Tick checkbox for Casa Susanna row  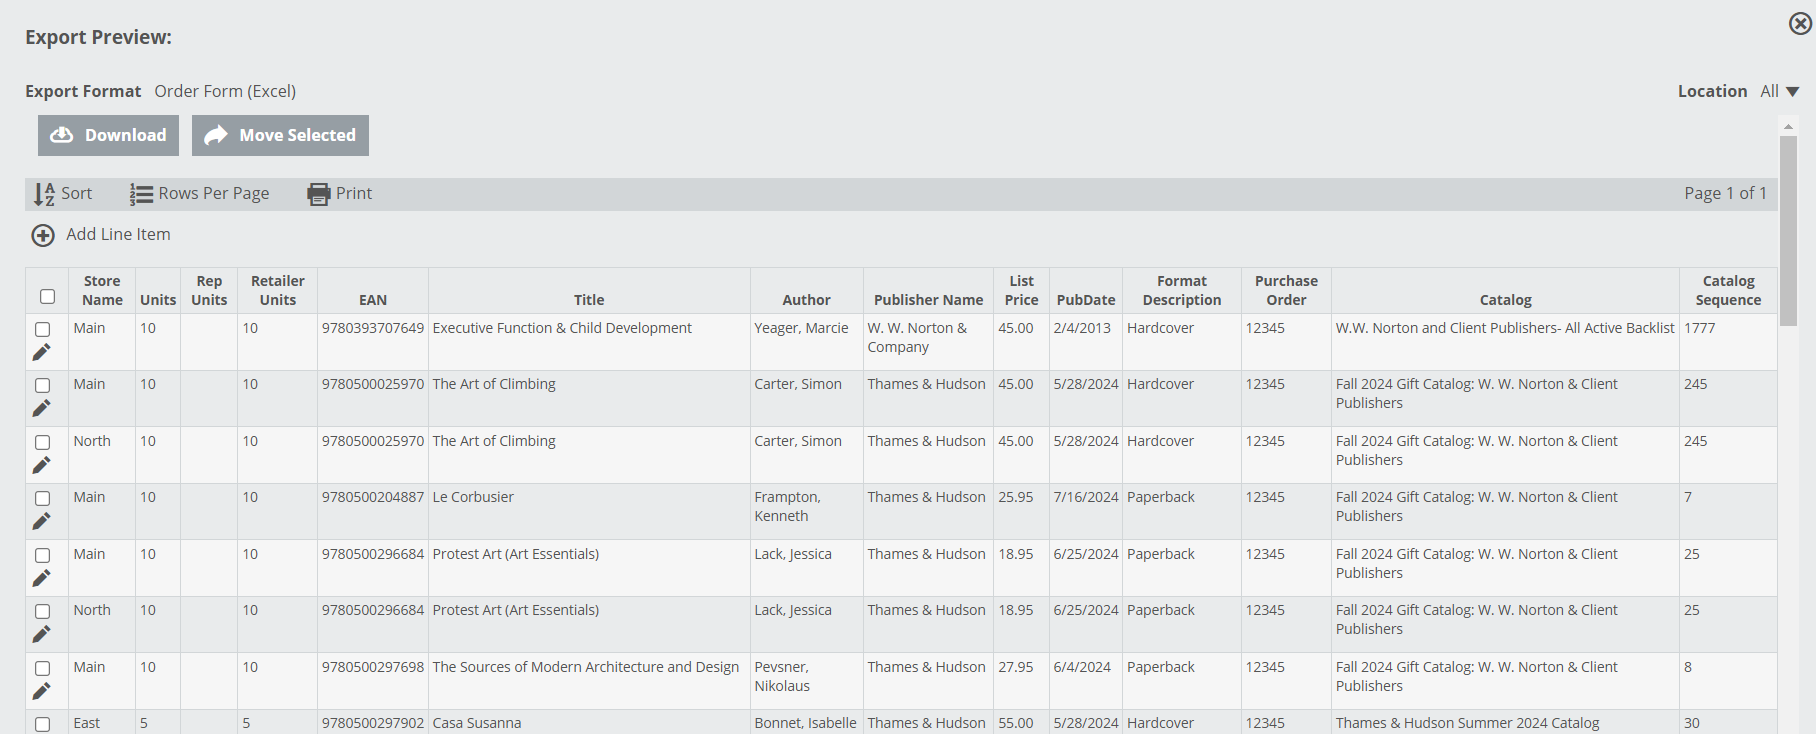pyautogui.click(x=42, y=724)
